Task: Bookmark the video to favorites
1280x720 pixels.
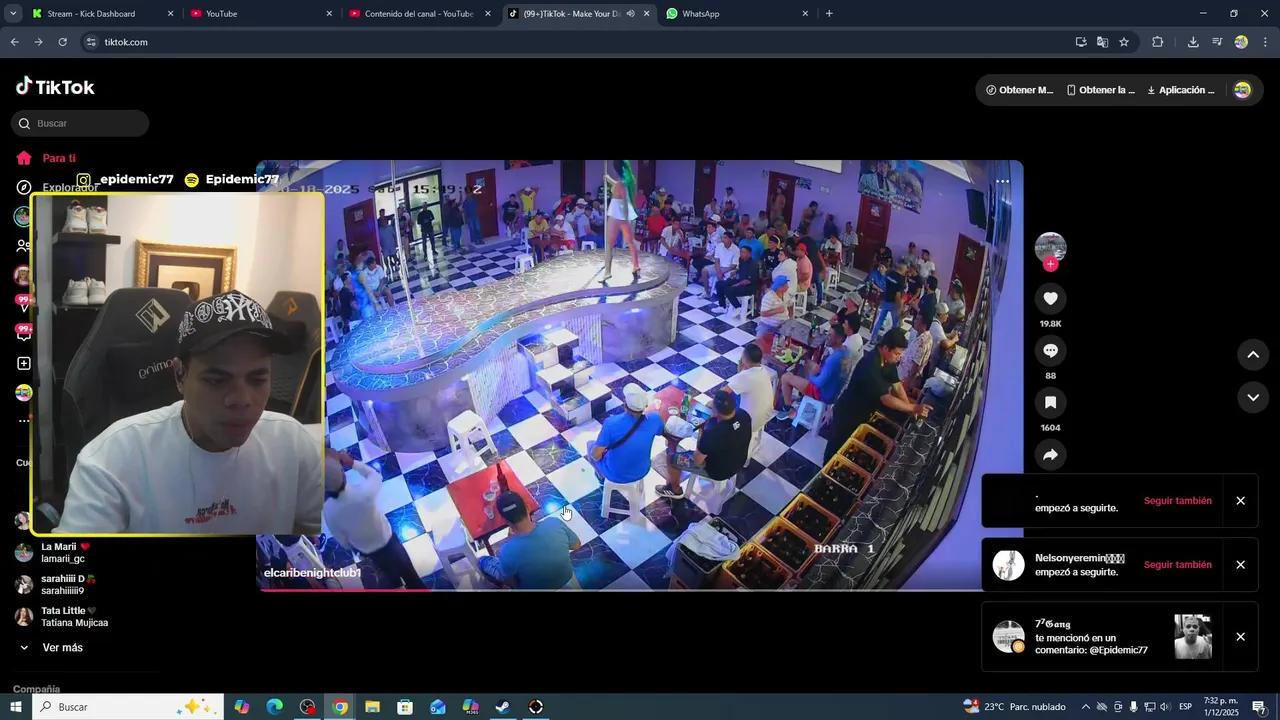Action: pos(1050,403)
